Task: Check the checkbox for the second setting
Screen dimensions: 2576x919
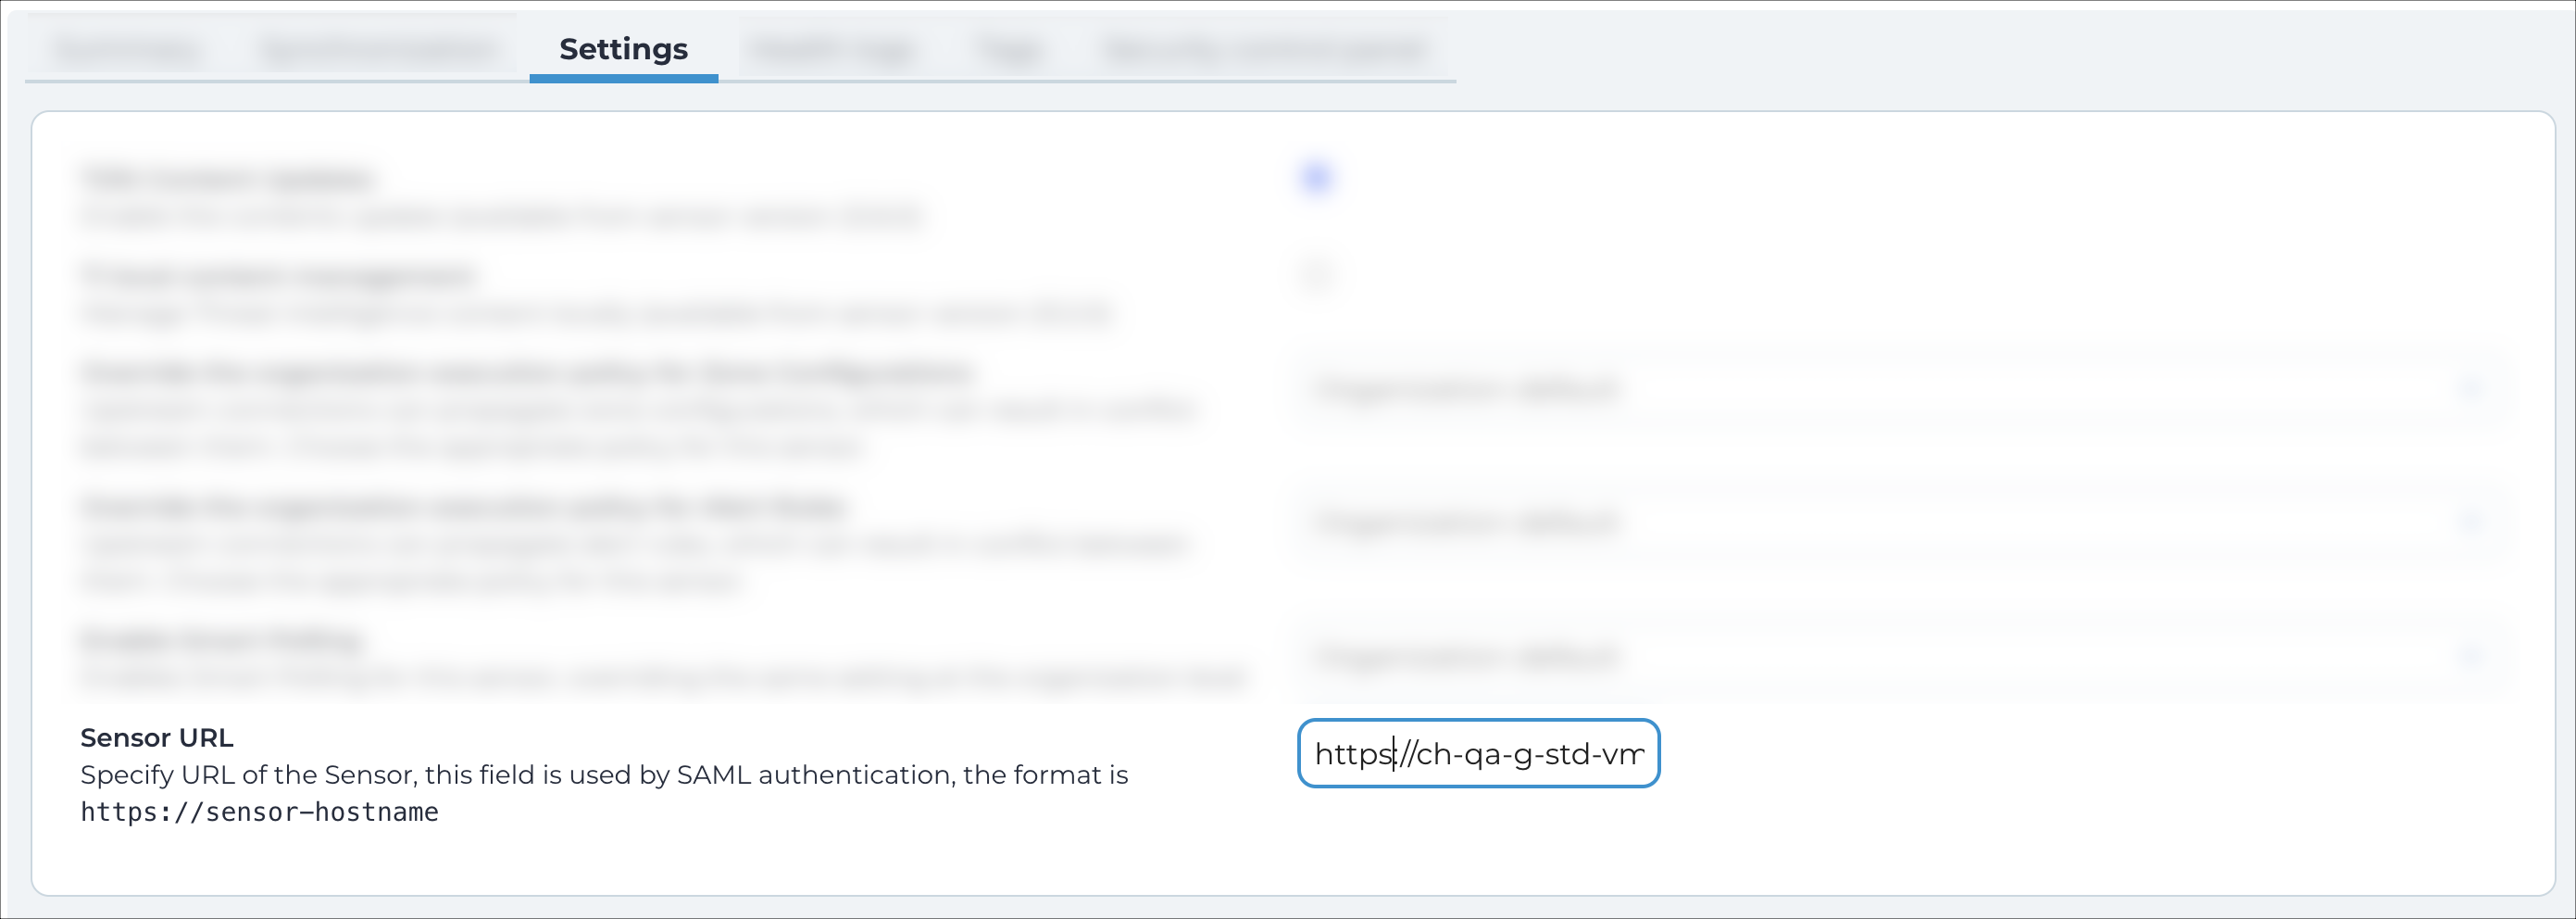Action: click(1316, 273)
